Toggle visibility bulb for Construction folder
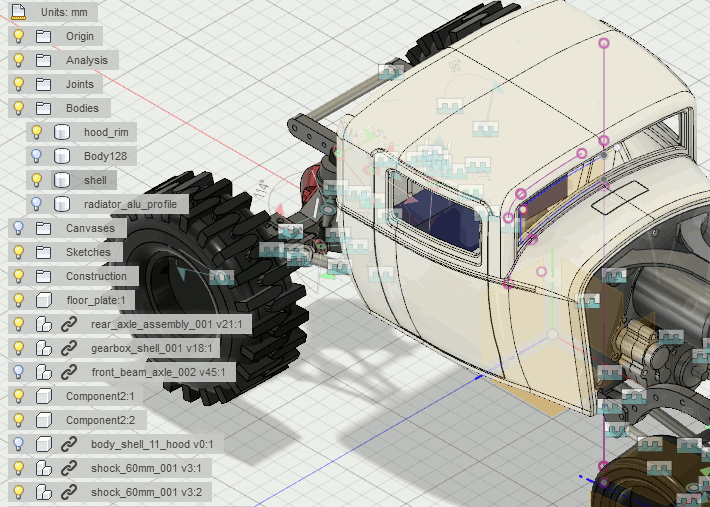The width and height of the screenshot is (710, 507). coord(19,276)
